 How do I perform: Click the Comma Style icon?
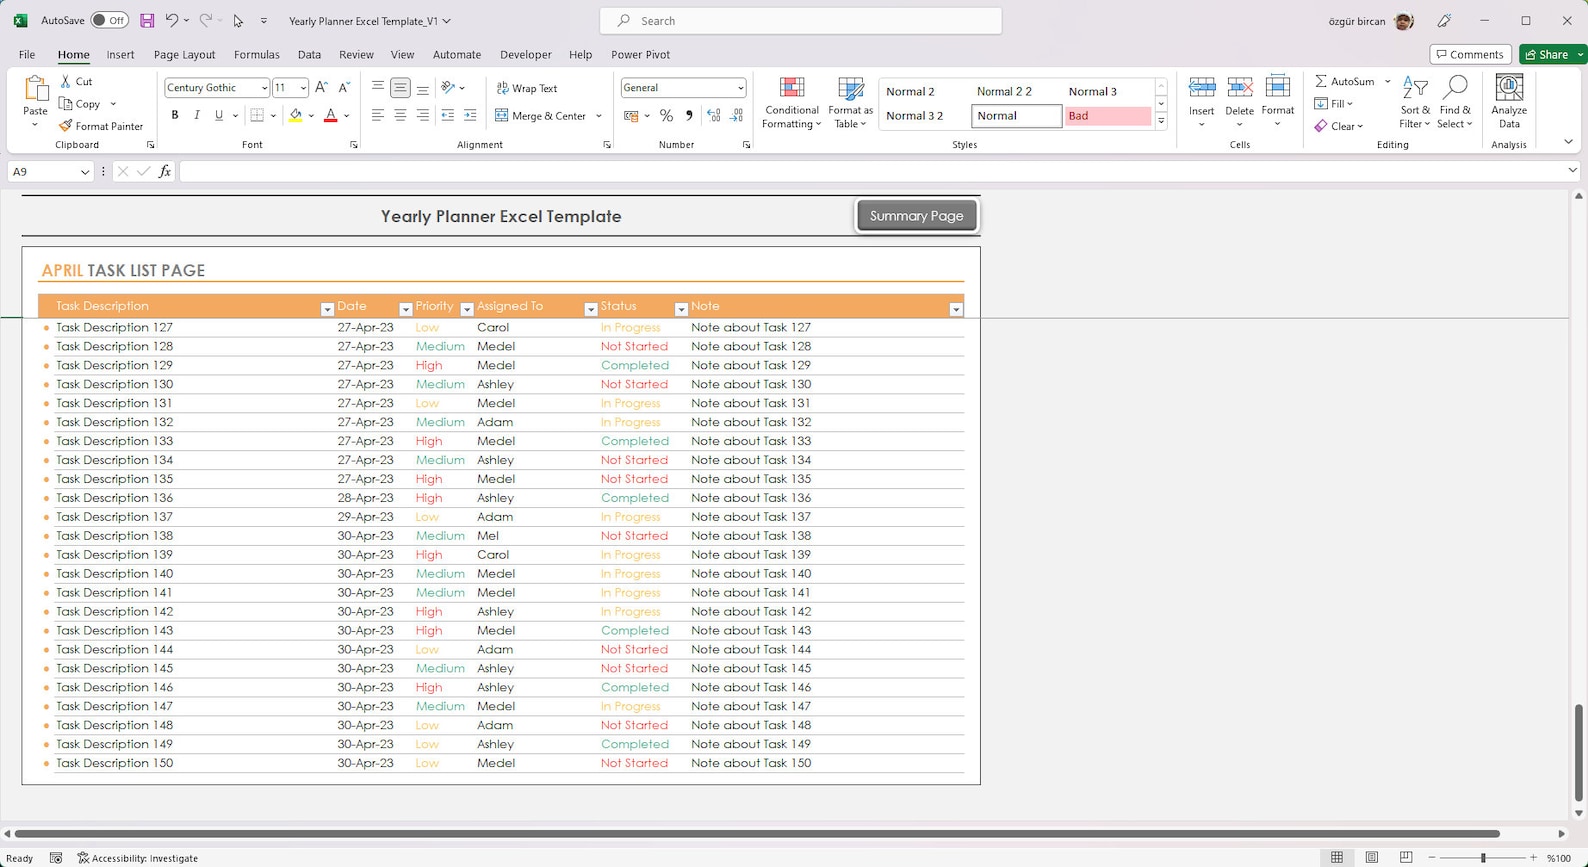689,116
